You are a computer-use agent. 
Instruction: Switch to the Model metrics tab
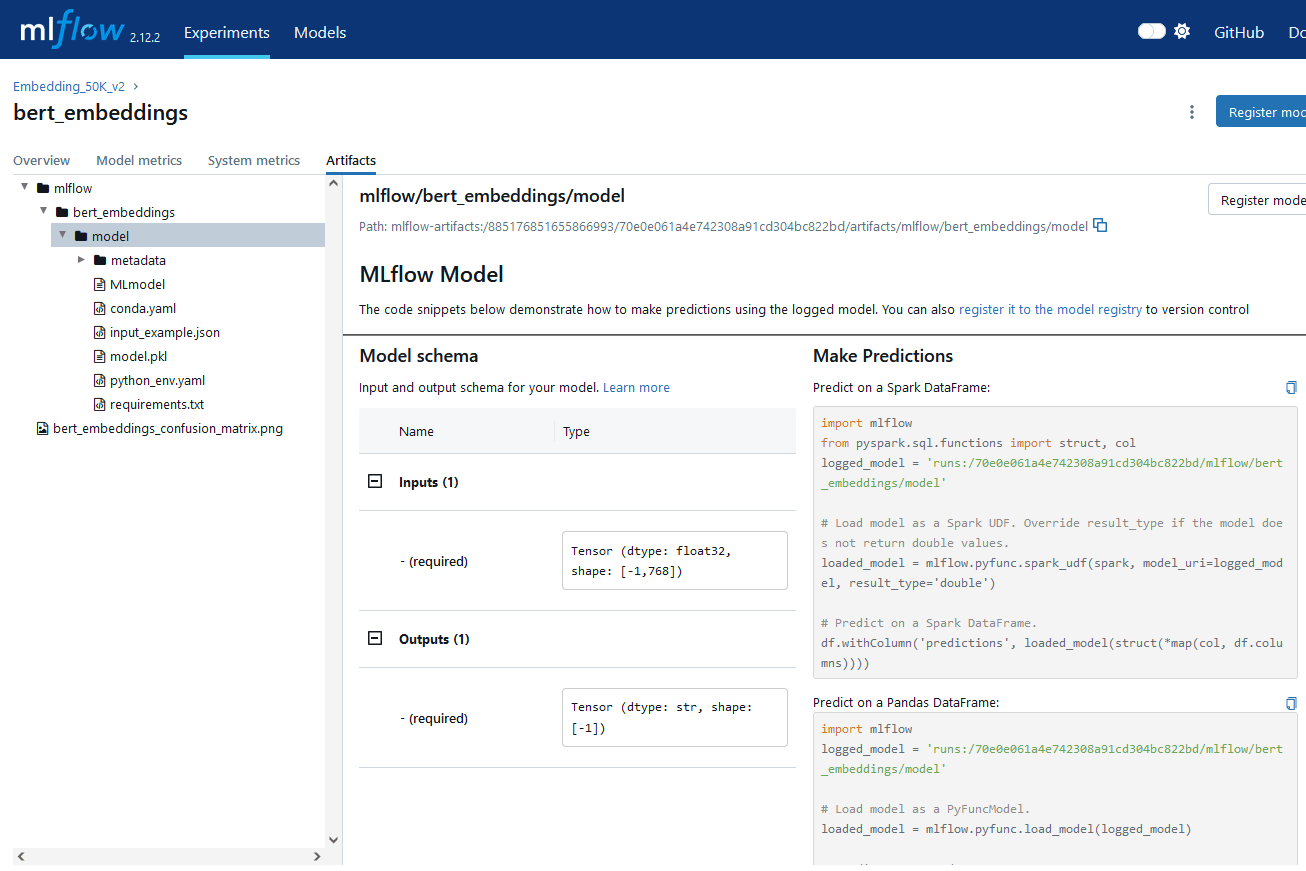(x=139, y=161)
